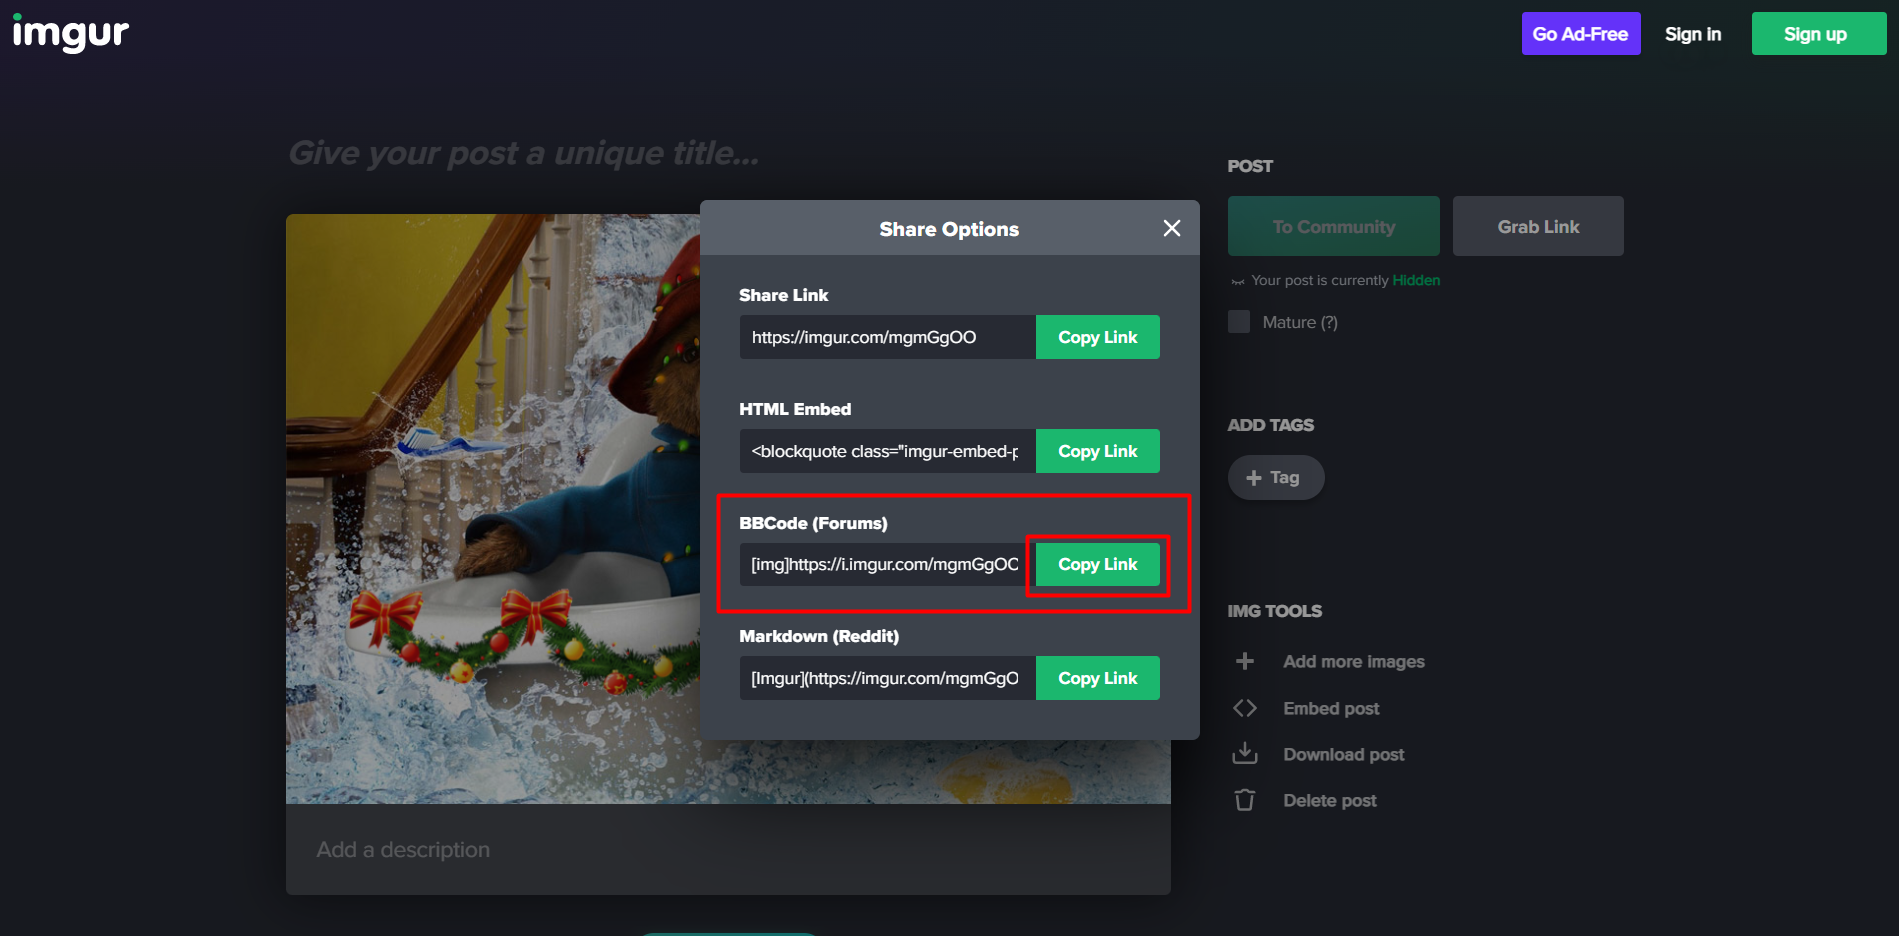
Task: Click the Delete post trash icon
Action: [1245, 800]
